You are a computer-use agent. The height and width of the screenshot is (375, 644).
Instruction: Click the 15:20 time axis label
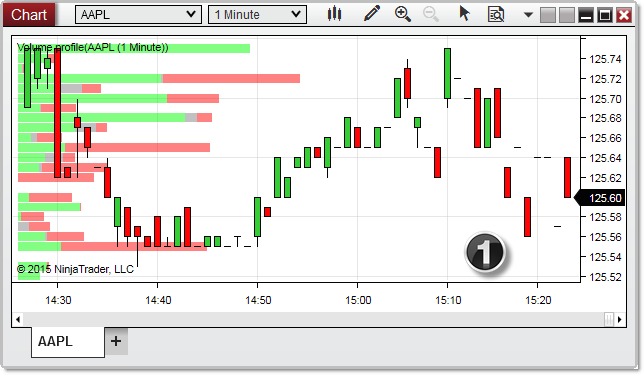(x=538, y=300)
